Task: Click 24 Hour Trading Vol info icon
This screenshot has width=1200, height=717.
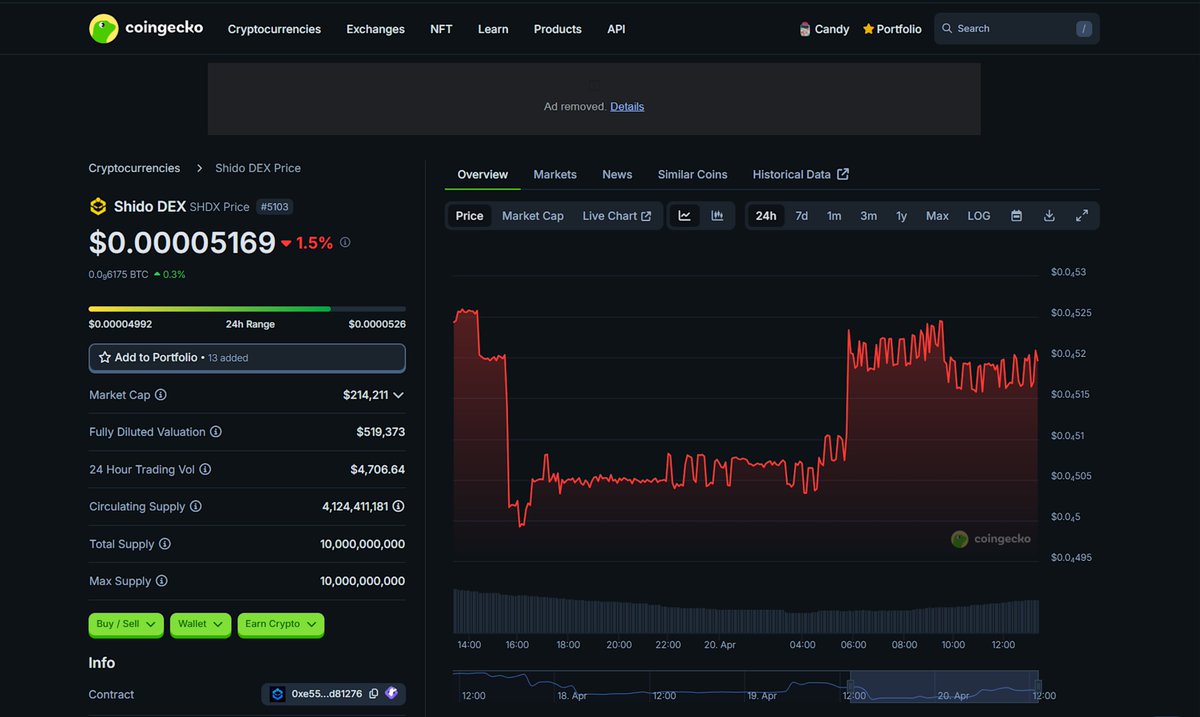Action: pos(205,469)
